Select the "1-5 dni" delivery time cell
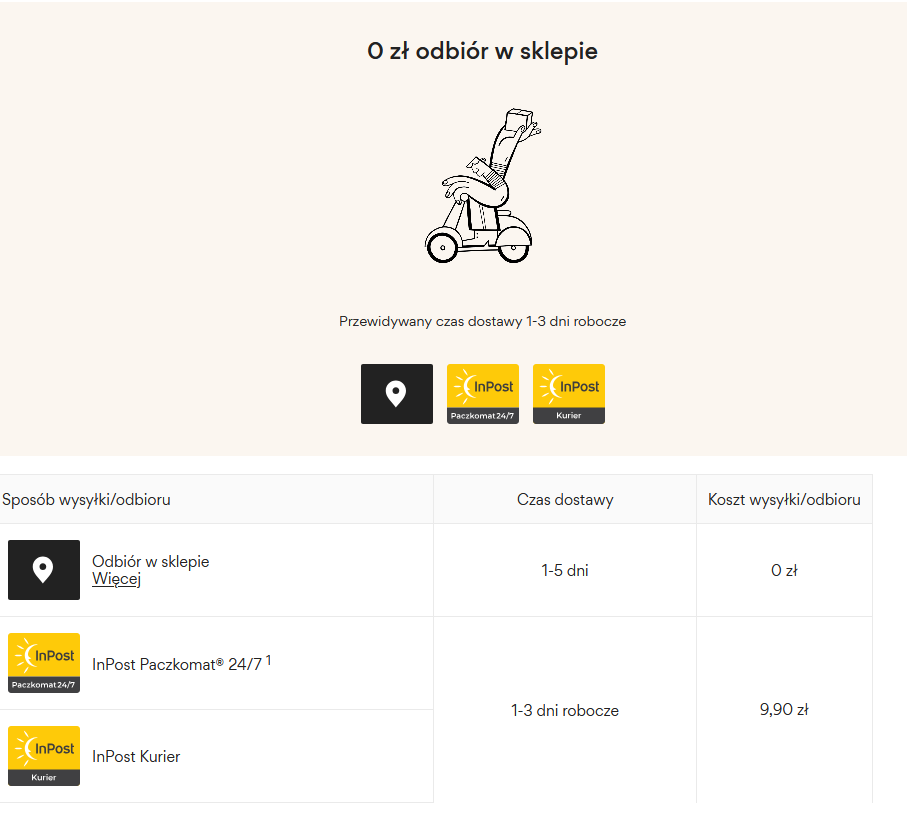This screenshot has width=907, height=831. tap(565, 571)
